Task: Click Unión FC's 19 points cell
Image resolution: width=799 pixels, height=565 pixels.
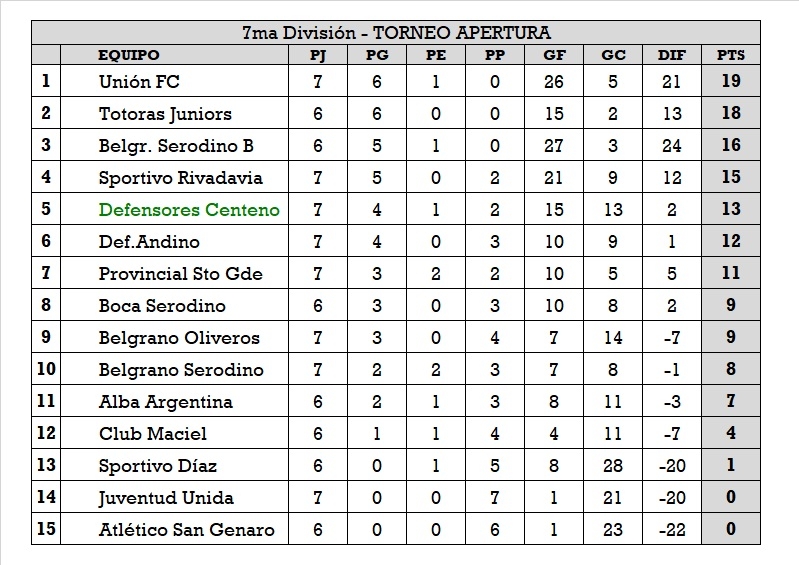Action: (x=731, y=82)
